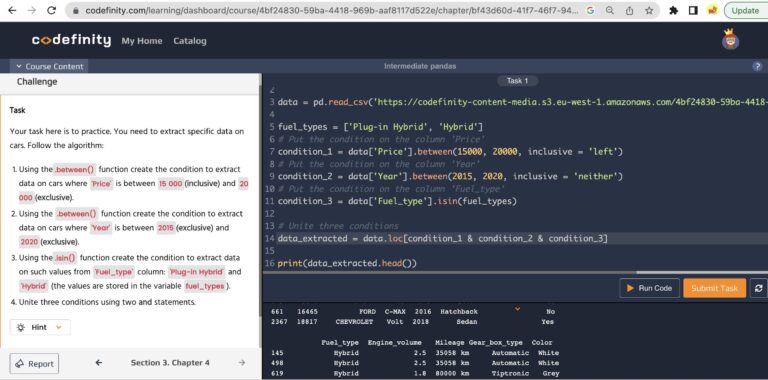Viewport: 768px width, 380px height.
Task: Go back with browser back arrow
Action: pos(12,10)
